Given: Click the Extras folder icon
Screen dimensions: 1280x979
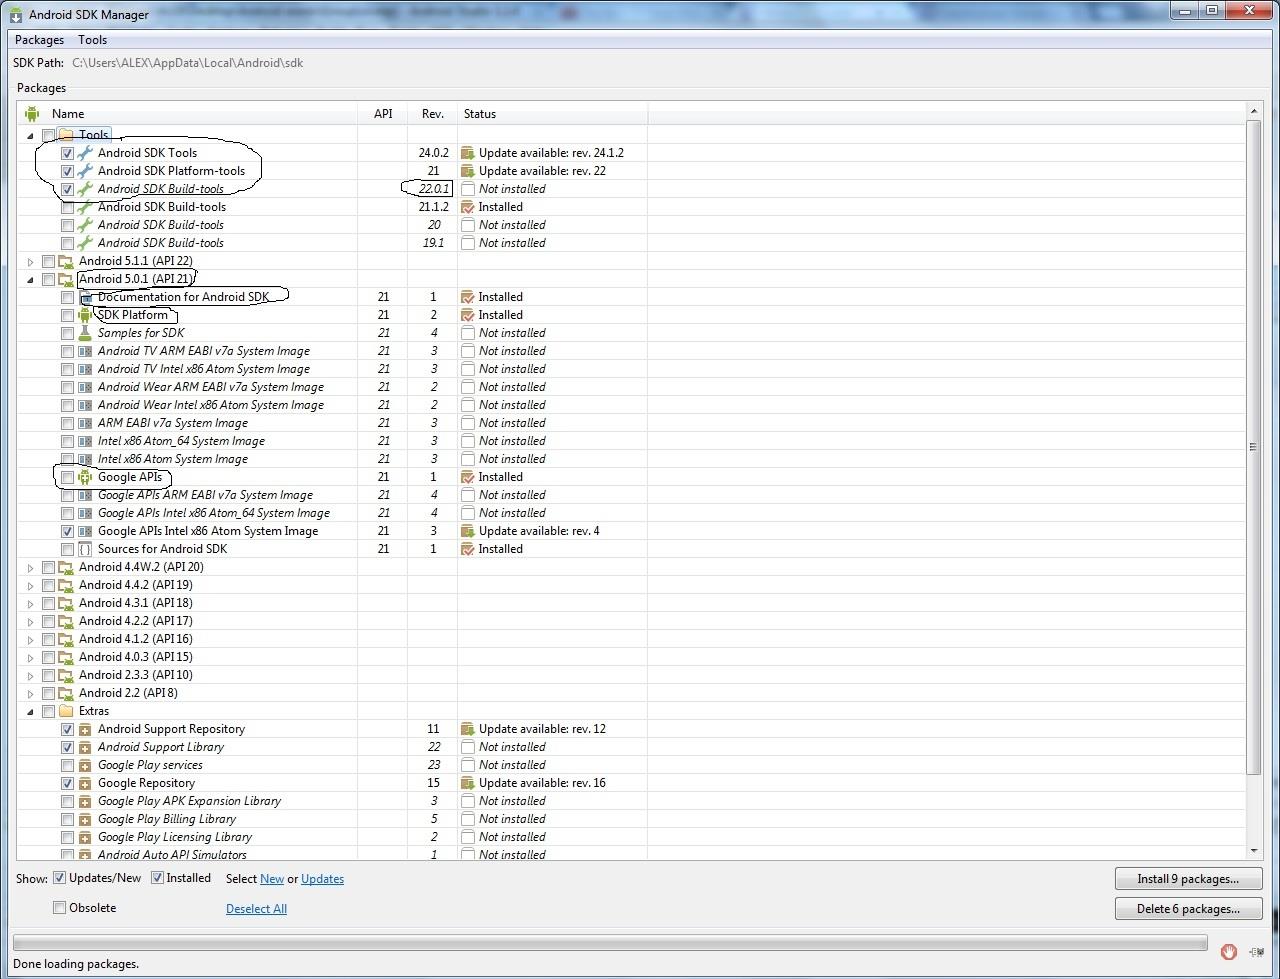Looking at the screenshot, I should tap(66, 711).
